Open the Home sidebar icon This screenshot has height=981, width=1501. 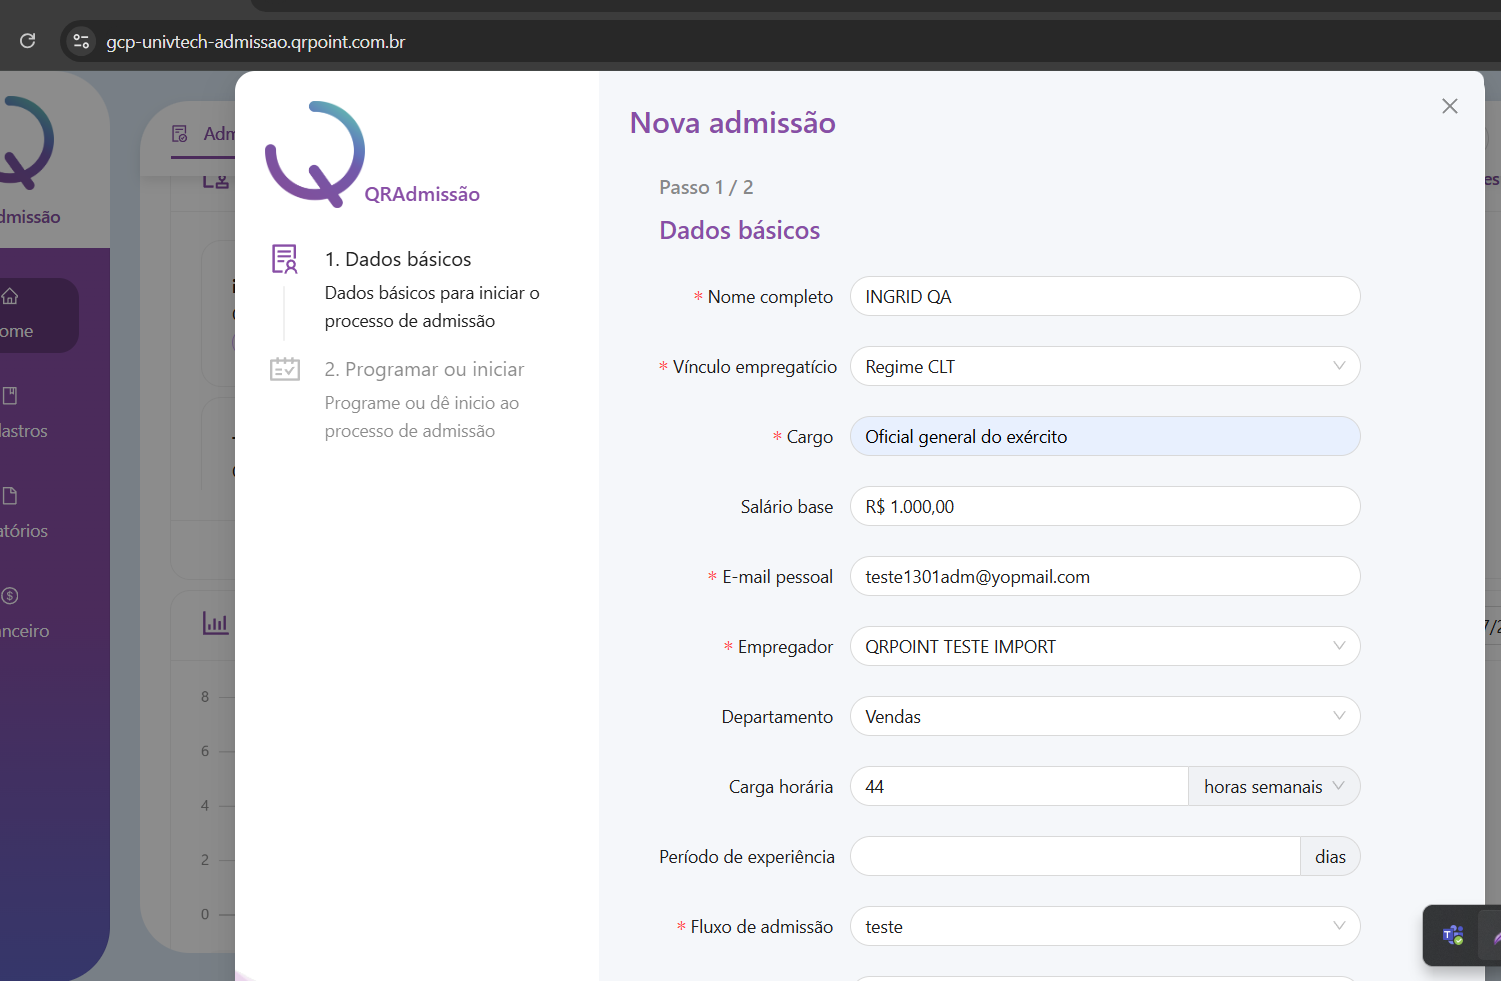pyautogui.click(x=10, y=296)
